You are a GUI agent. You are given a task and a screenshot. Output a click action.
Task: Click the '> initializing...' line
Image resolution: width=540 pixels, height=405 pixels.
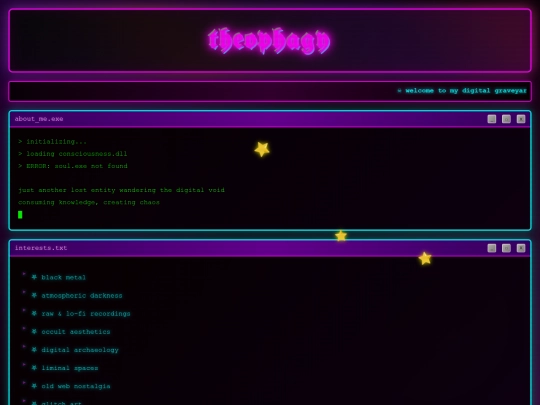[52, 142]
